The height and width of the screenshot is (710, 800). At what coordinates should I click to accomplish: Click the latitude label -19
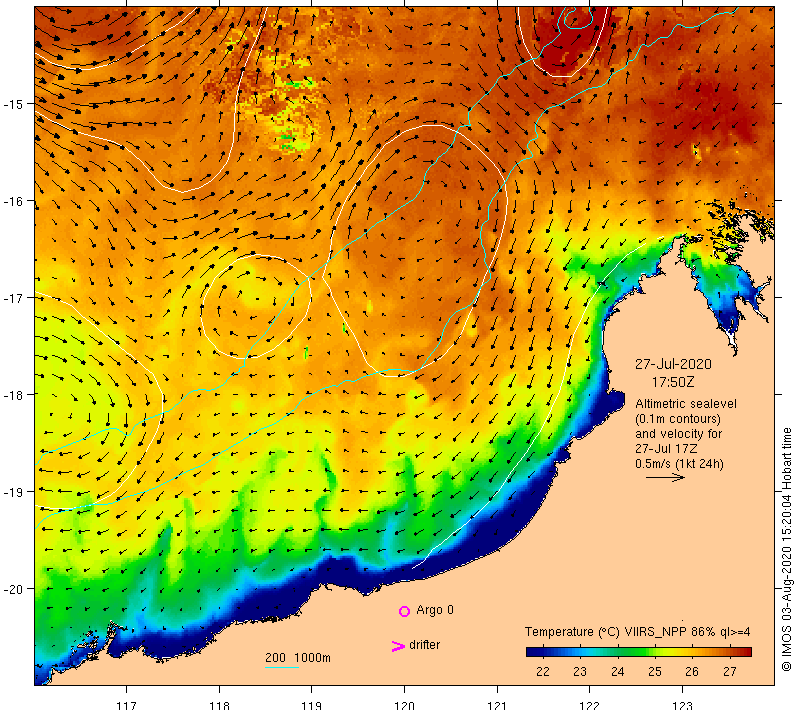pos(13,492)
